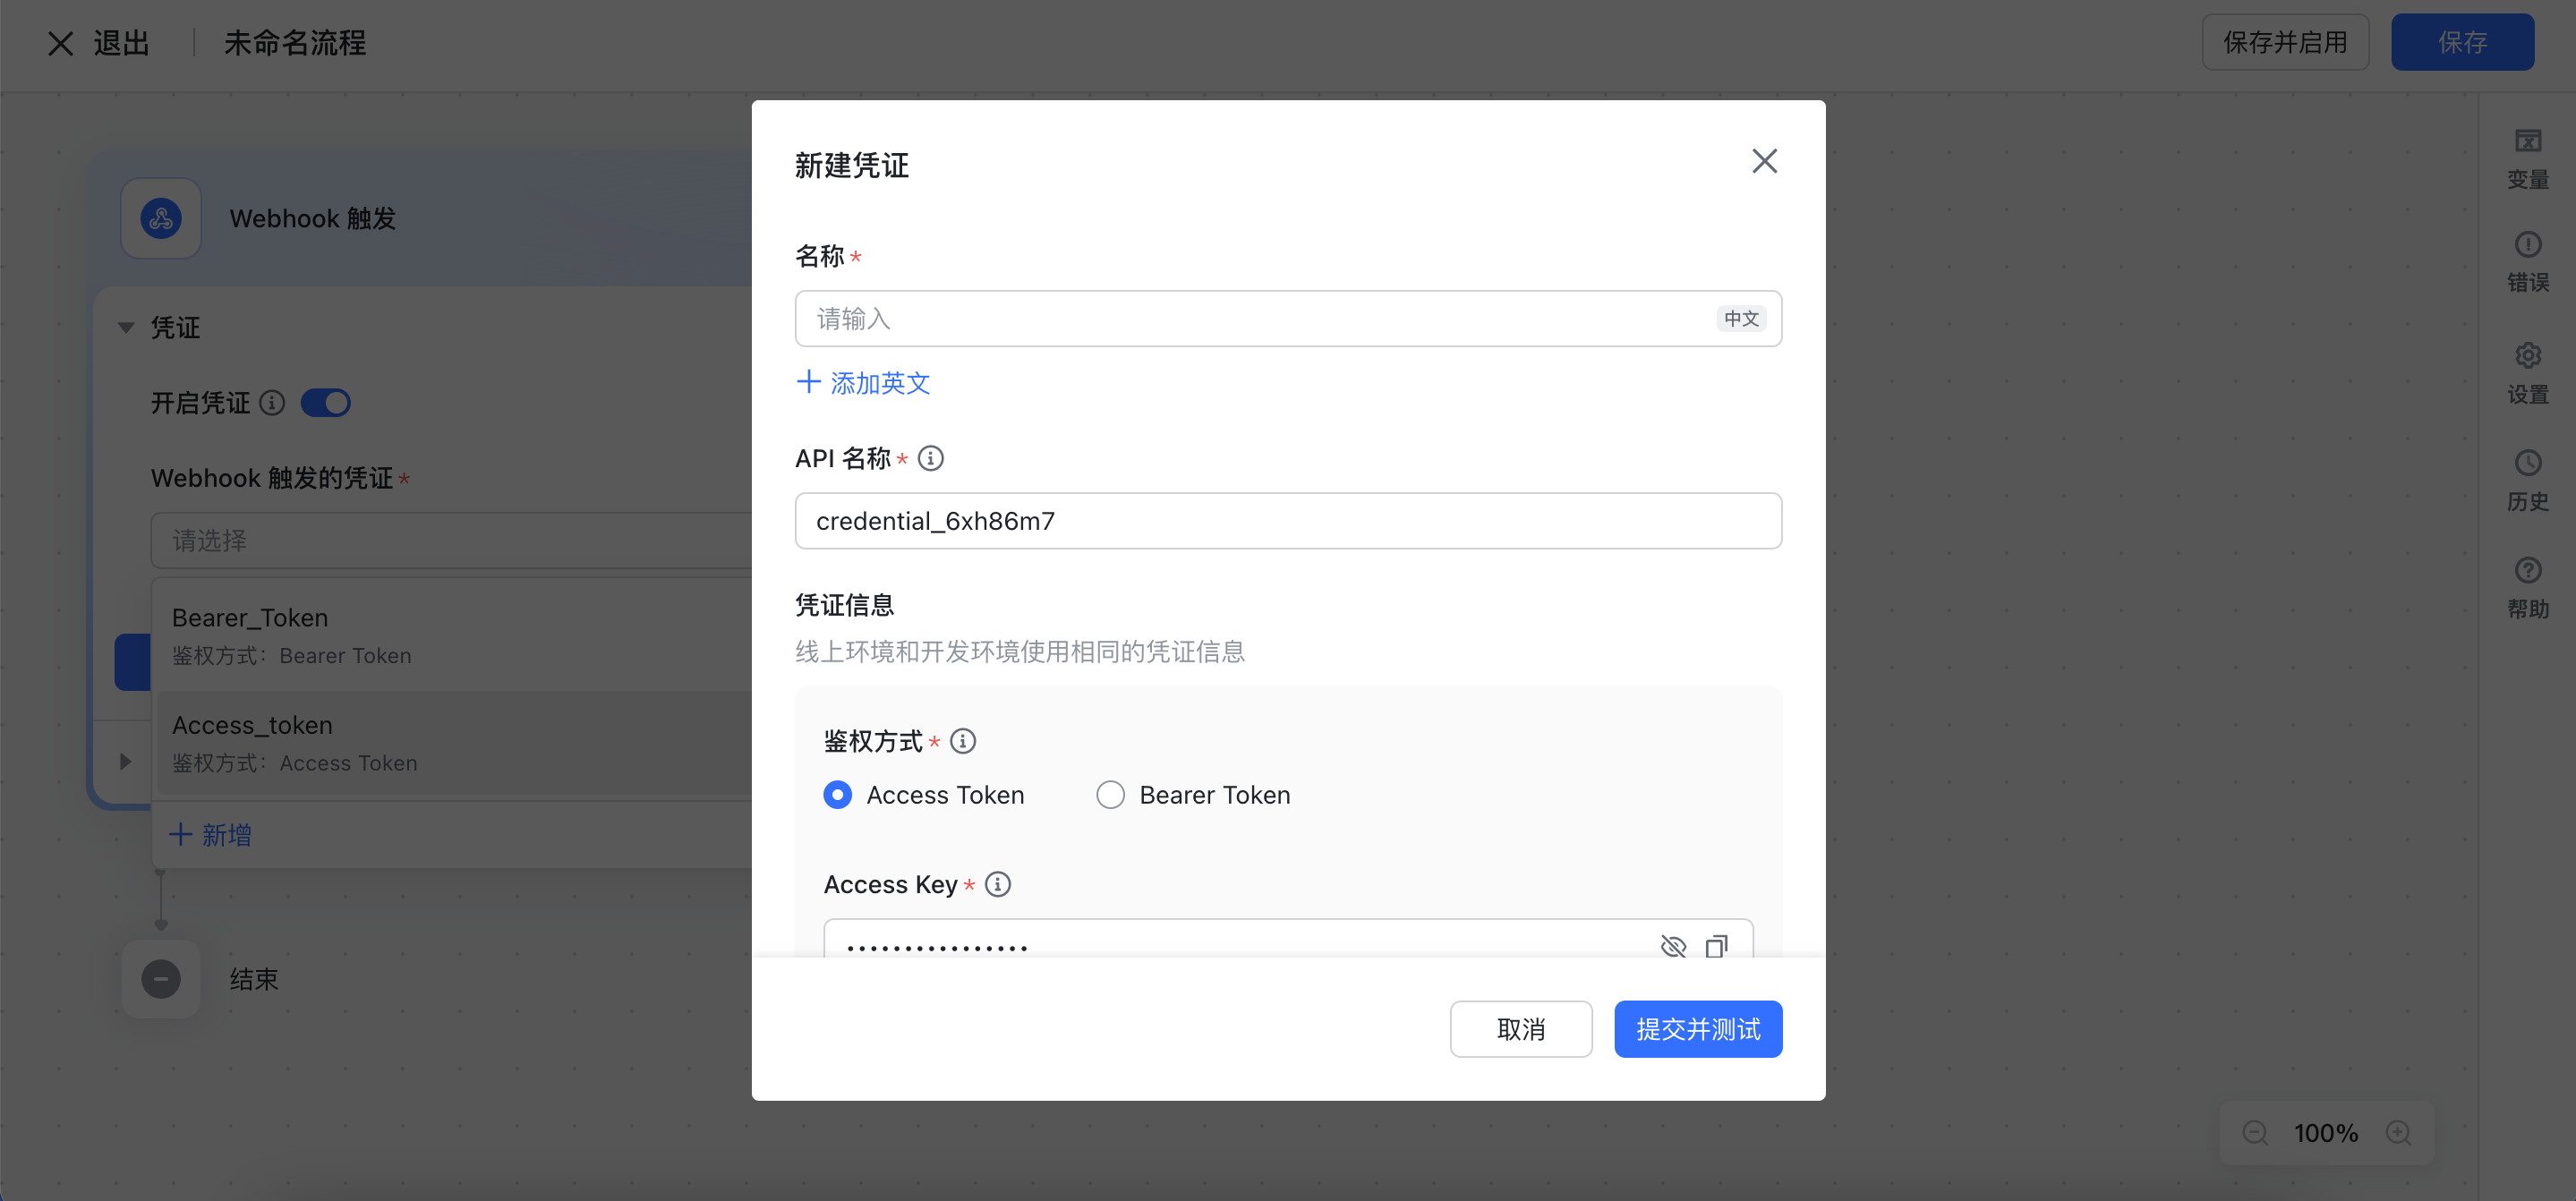Click the Webhook 触发 node icon
This screenshot has width=2576, height=1201.
click(x=161, y=218)
